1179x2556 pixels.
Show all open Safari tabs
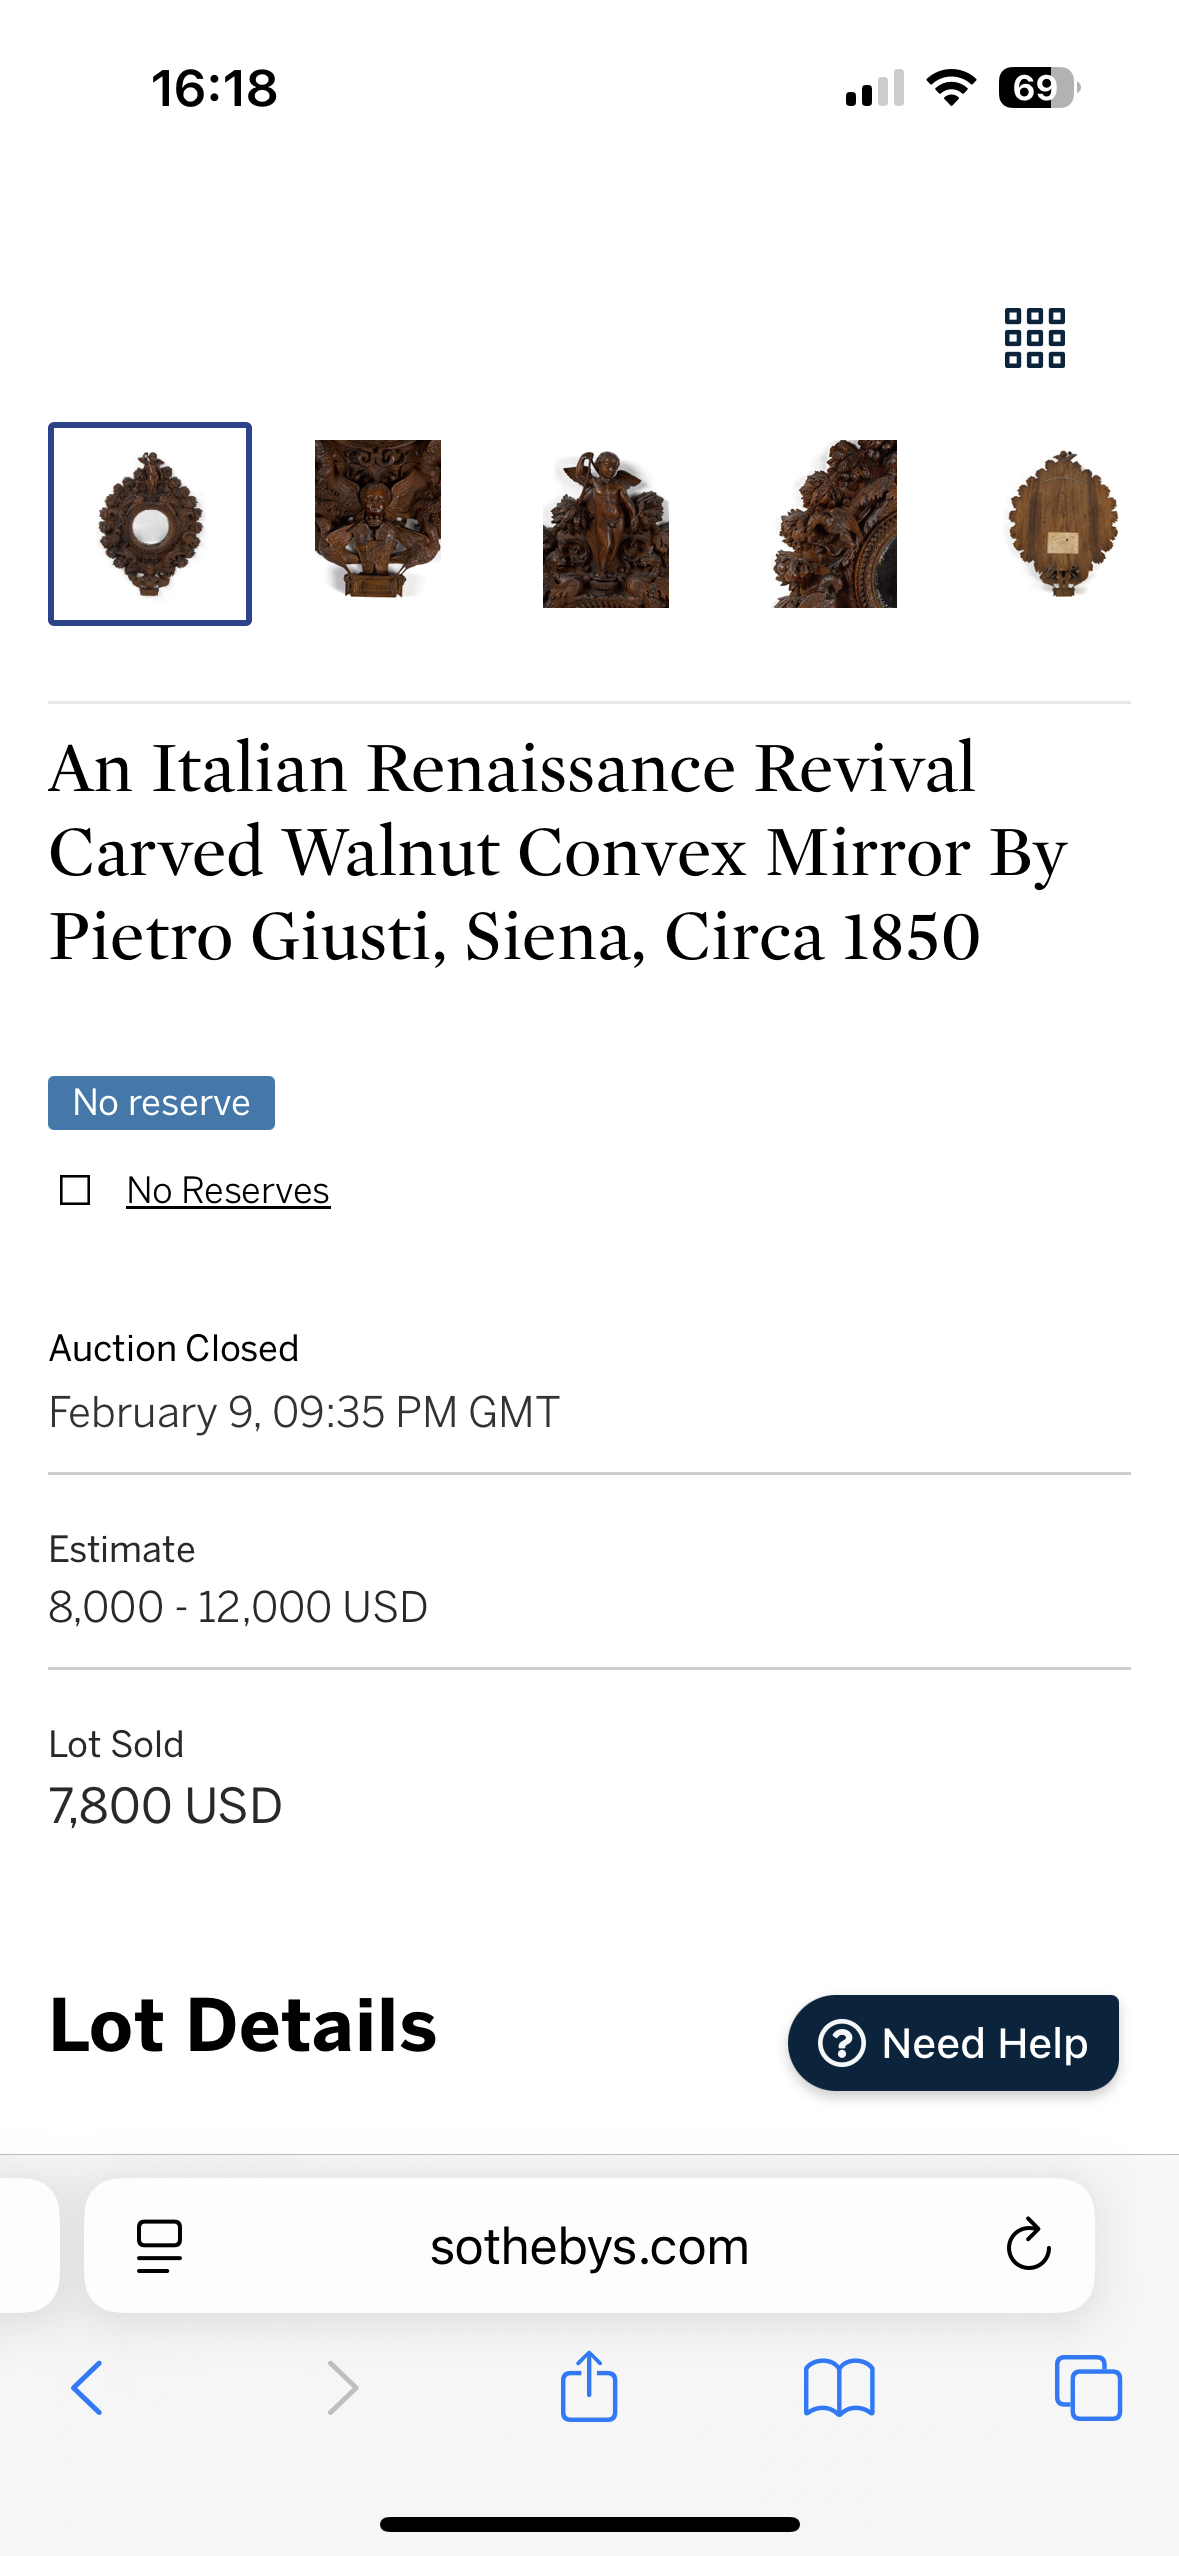tap(1087, 2388)
